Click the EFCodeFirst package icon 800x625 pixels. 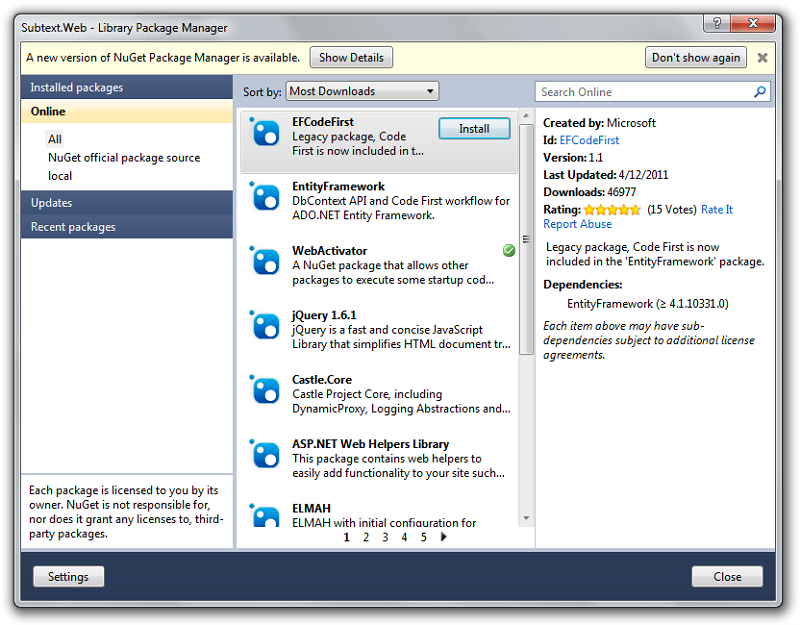pos(265,132)
